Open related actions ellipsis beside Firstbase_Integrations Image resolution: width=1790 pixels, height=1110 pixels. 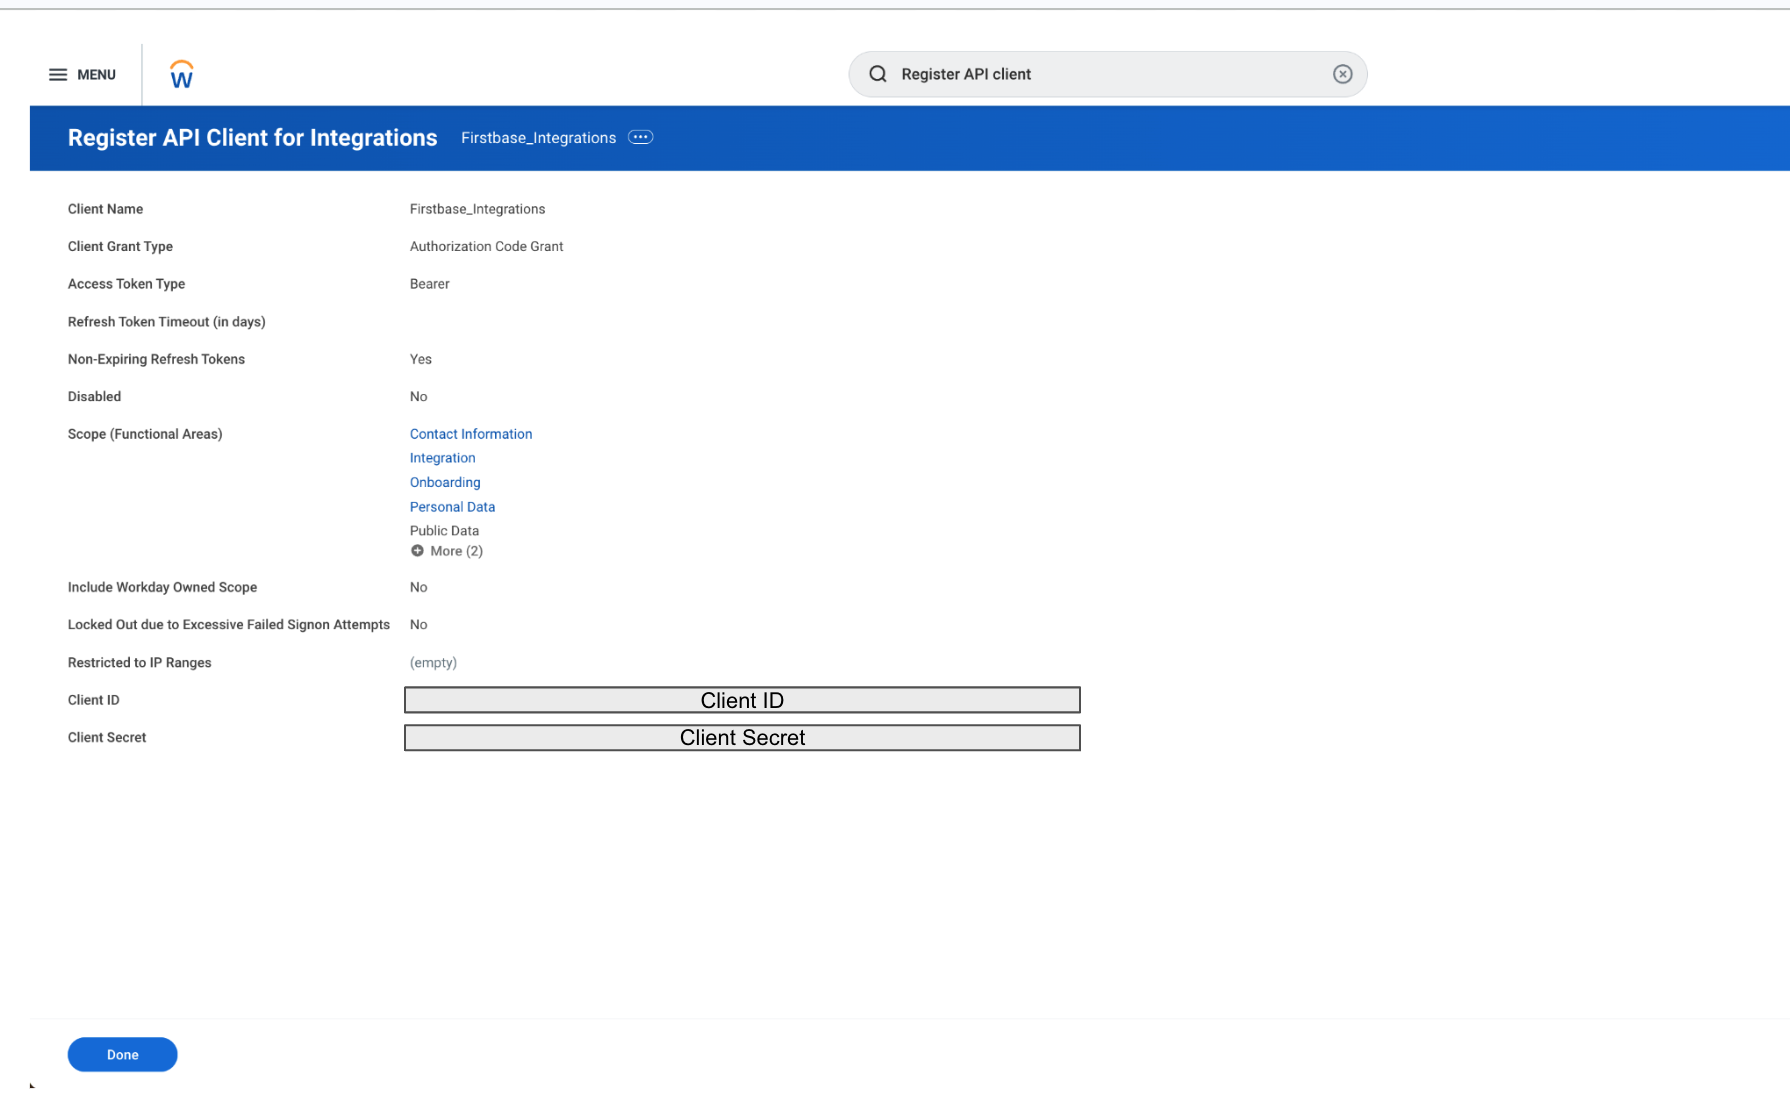tap(640, 137)
